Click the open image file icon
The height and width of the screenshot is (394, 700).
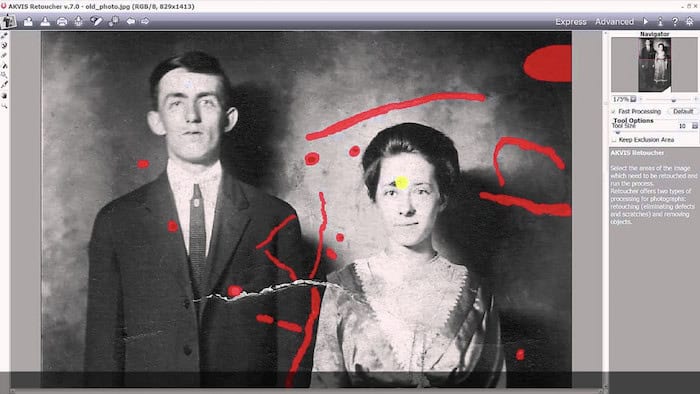(x=28, y=21)
